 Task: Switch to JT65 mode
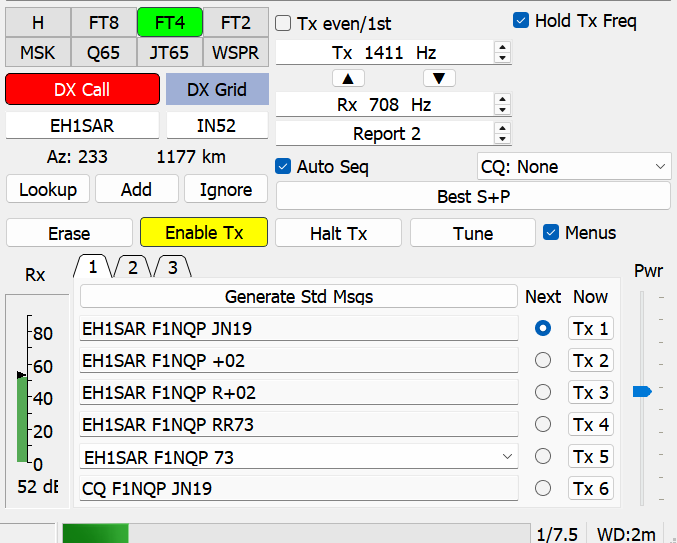click(170, 53)
